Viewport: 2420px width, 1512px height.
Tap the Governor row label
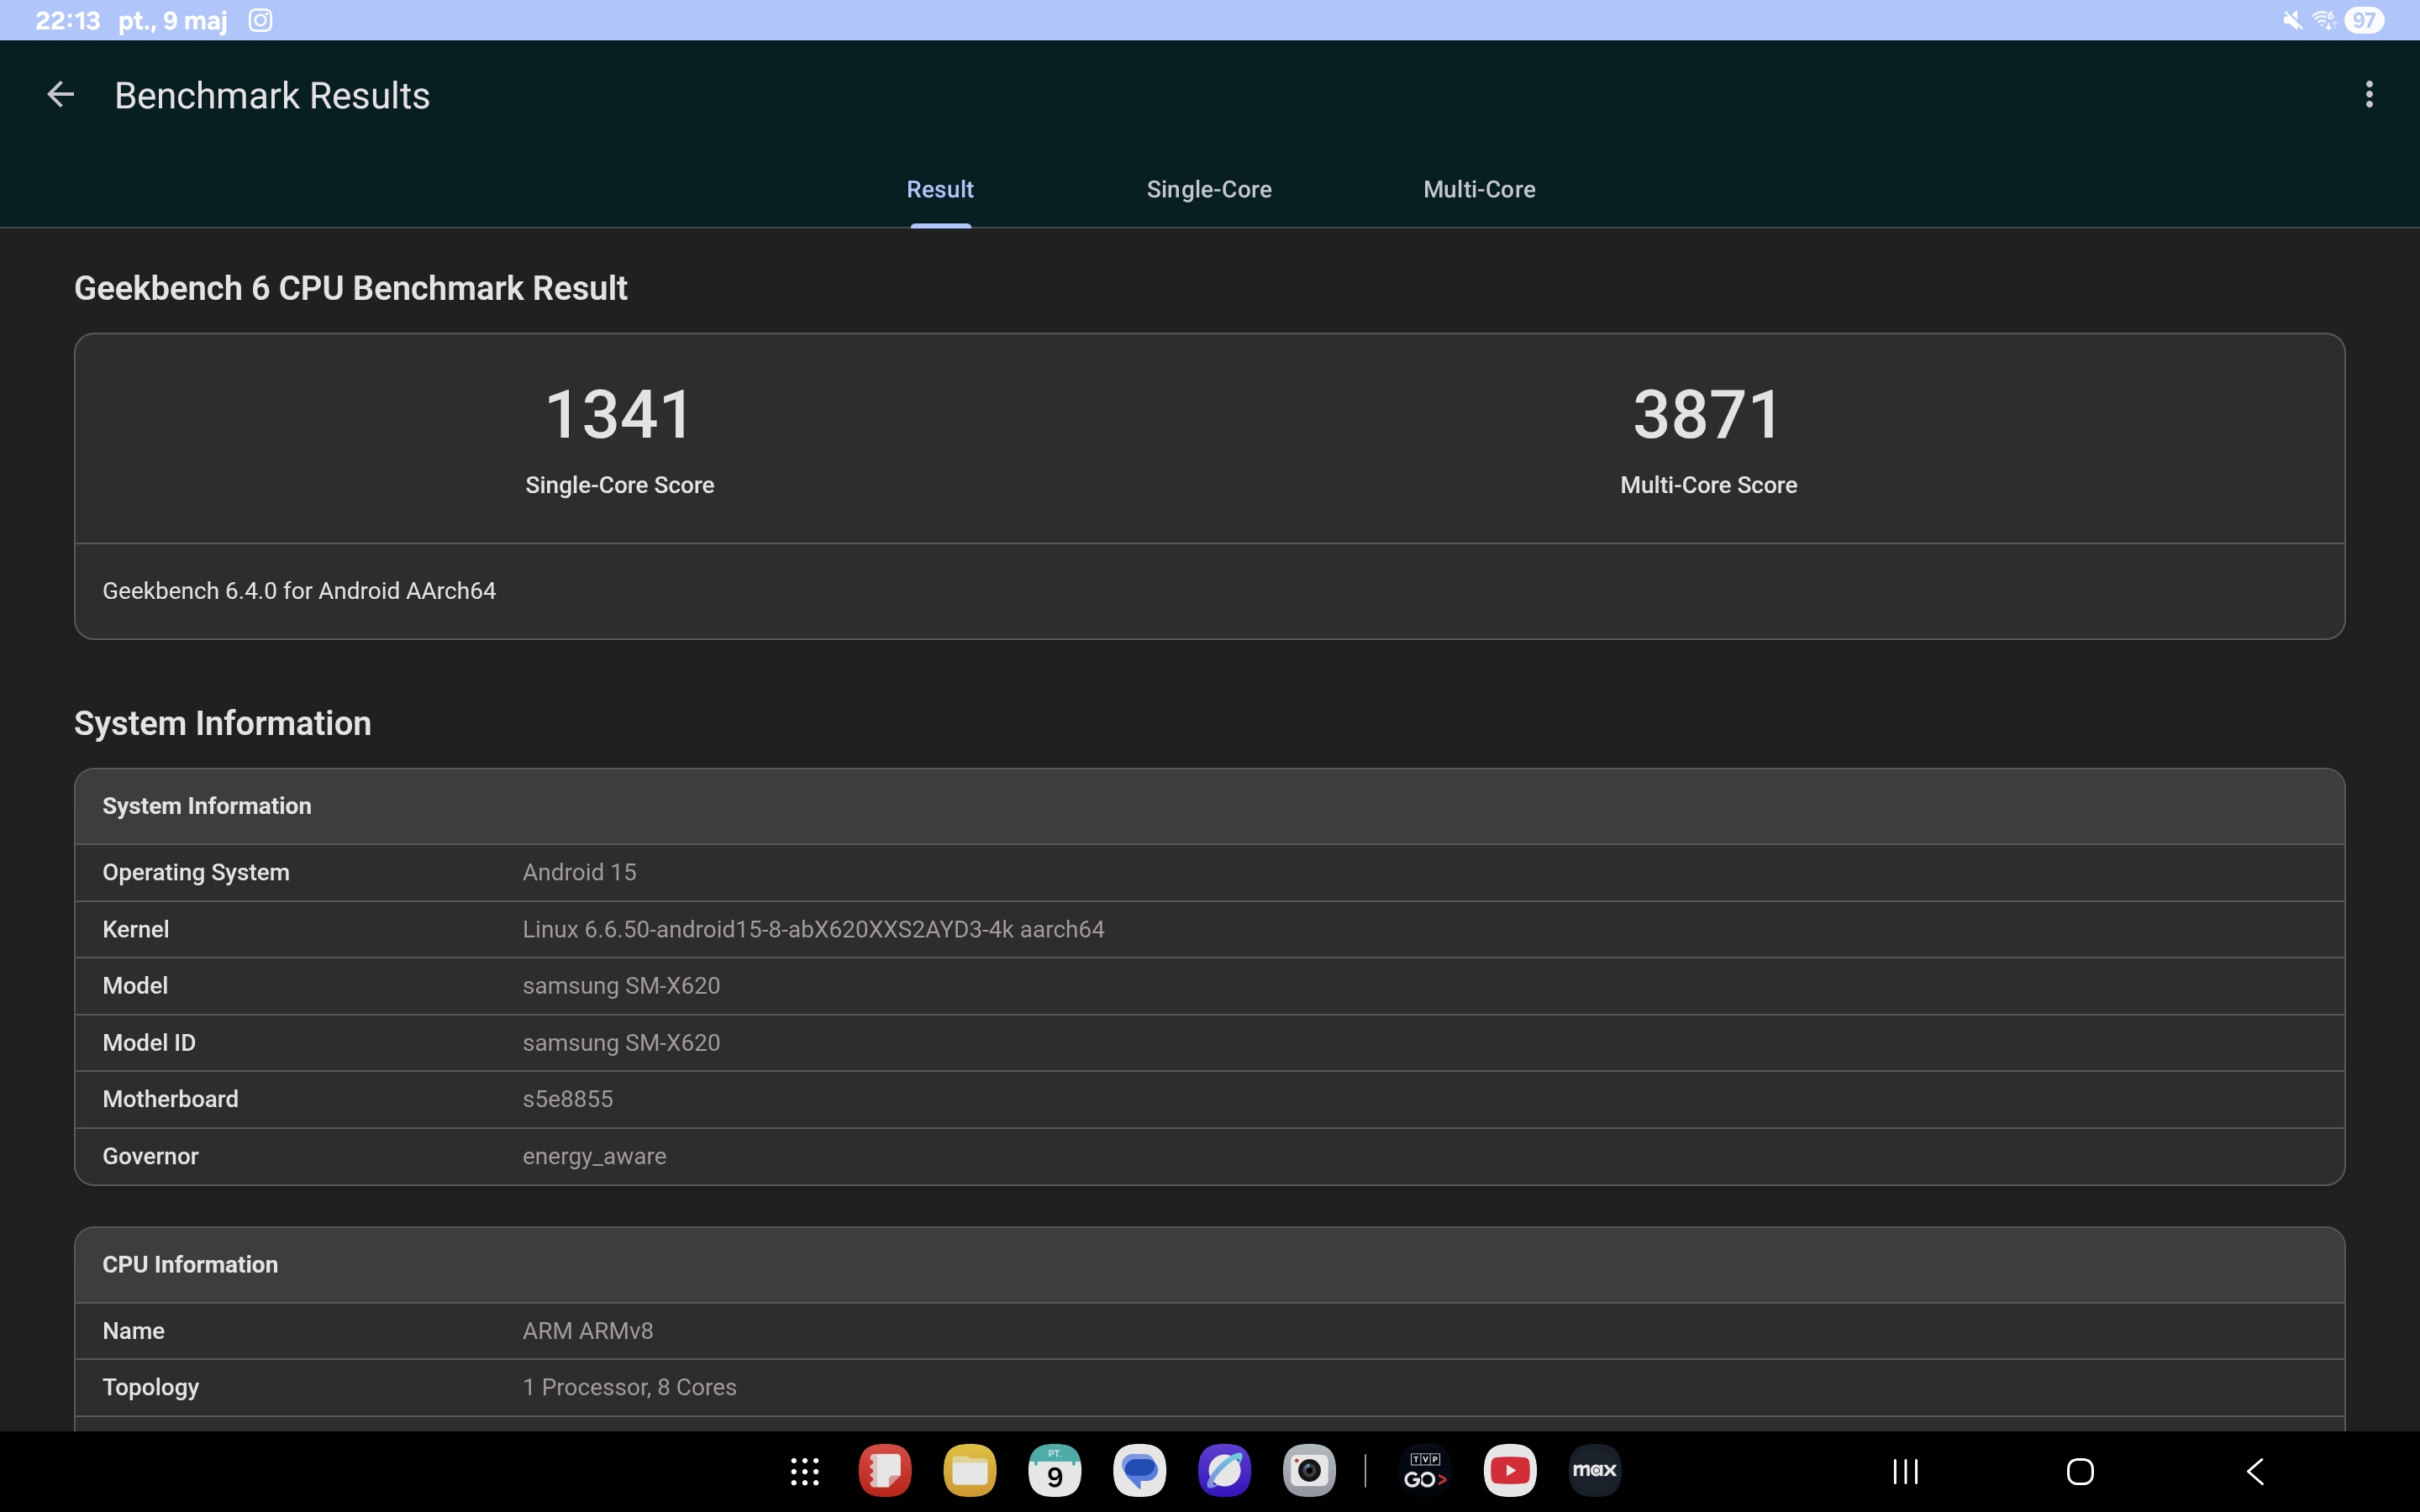(x=151, y=1156)
